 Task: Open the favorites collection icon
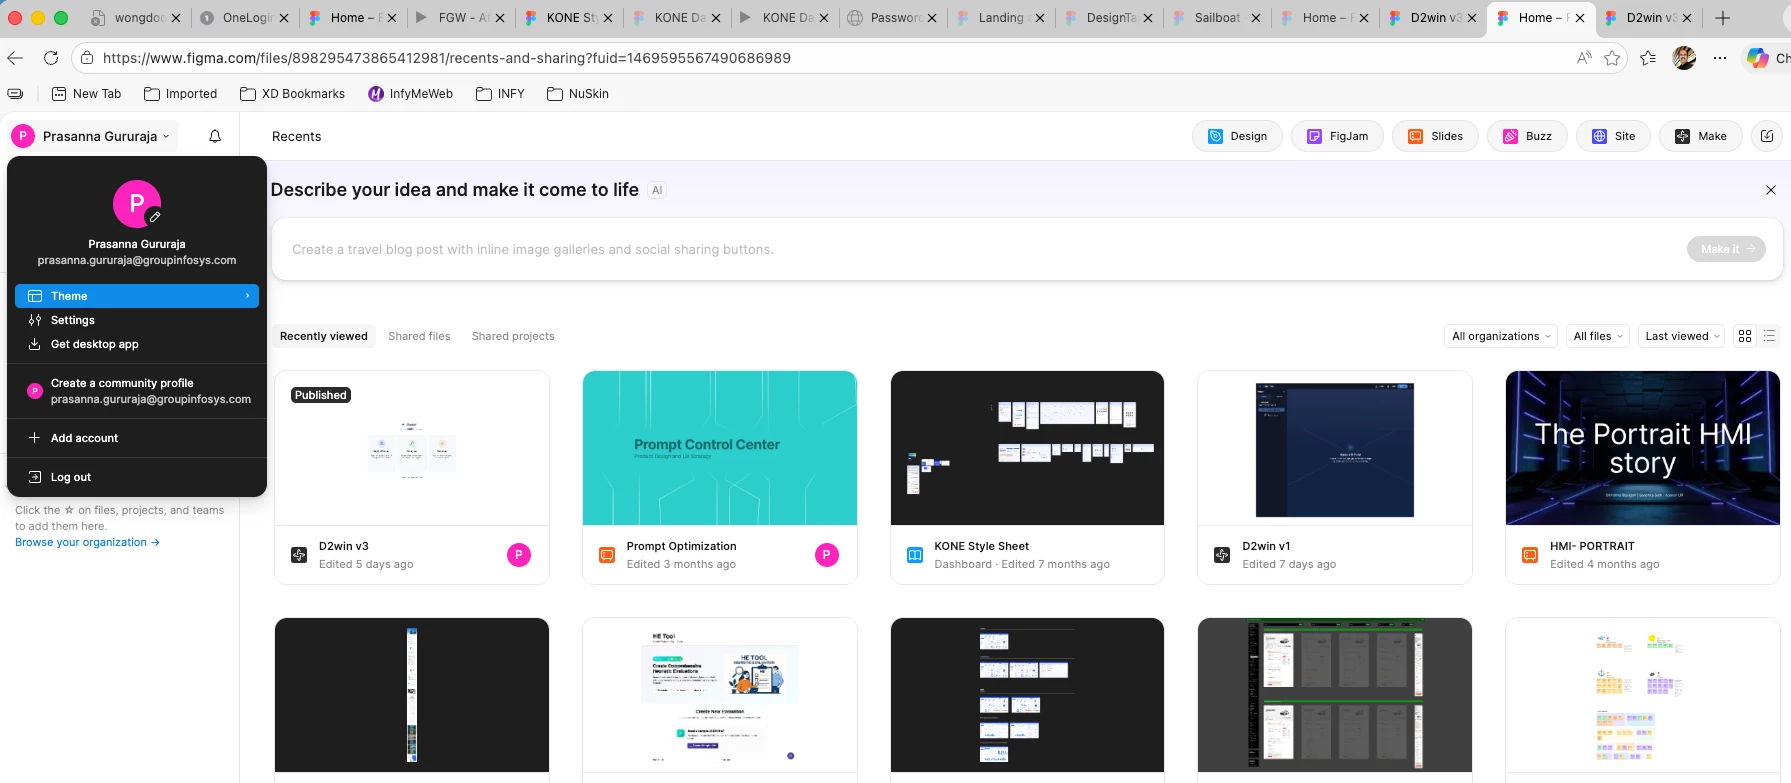(1648, 58)
